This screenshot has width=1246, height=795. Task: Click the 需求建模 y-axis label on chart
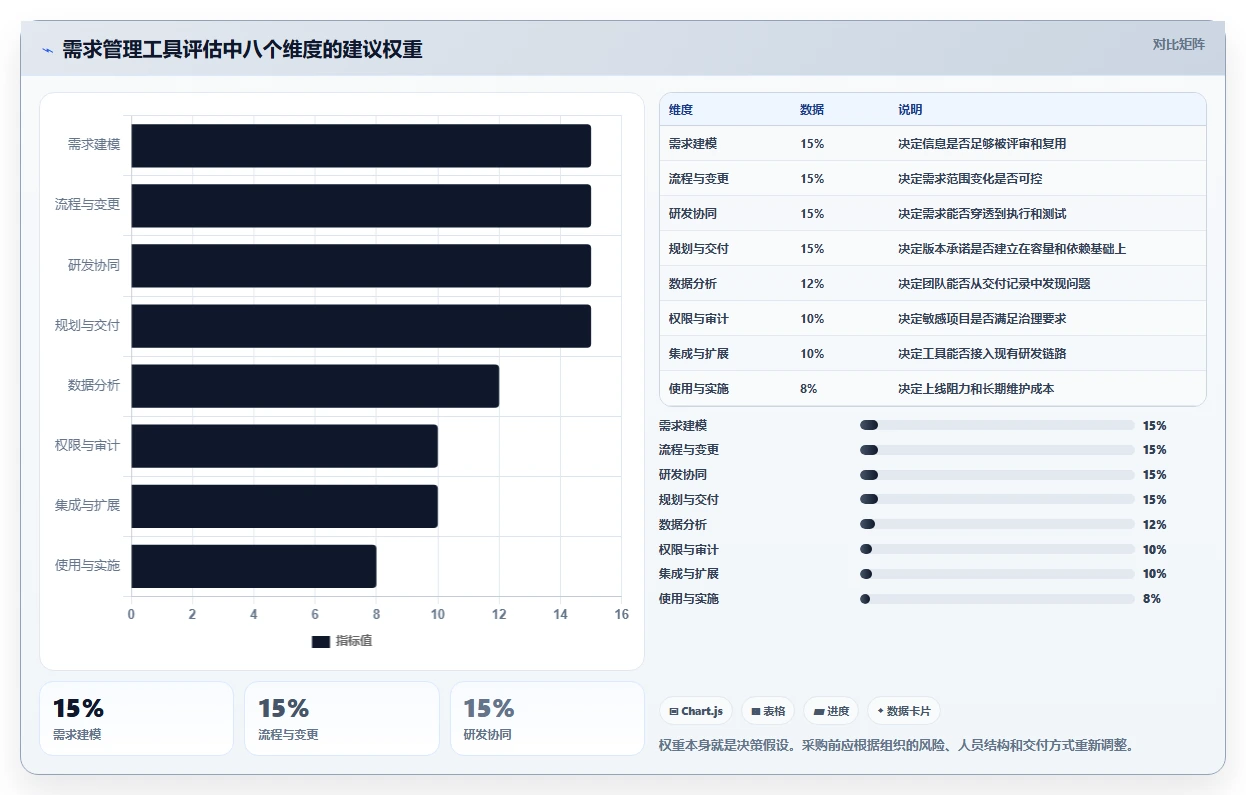94,145
